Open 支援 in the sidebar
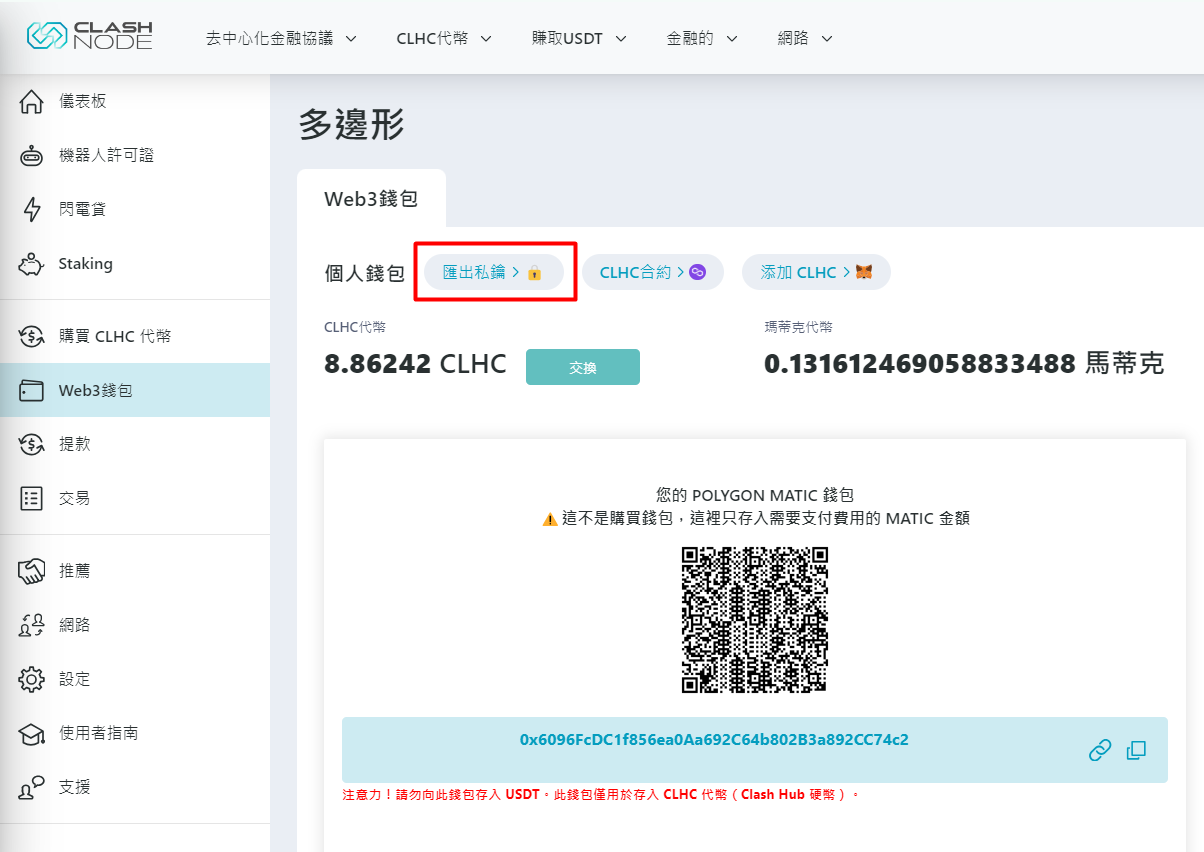Viewport: 1204px width, 852px height. 135,787
